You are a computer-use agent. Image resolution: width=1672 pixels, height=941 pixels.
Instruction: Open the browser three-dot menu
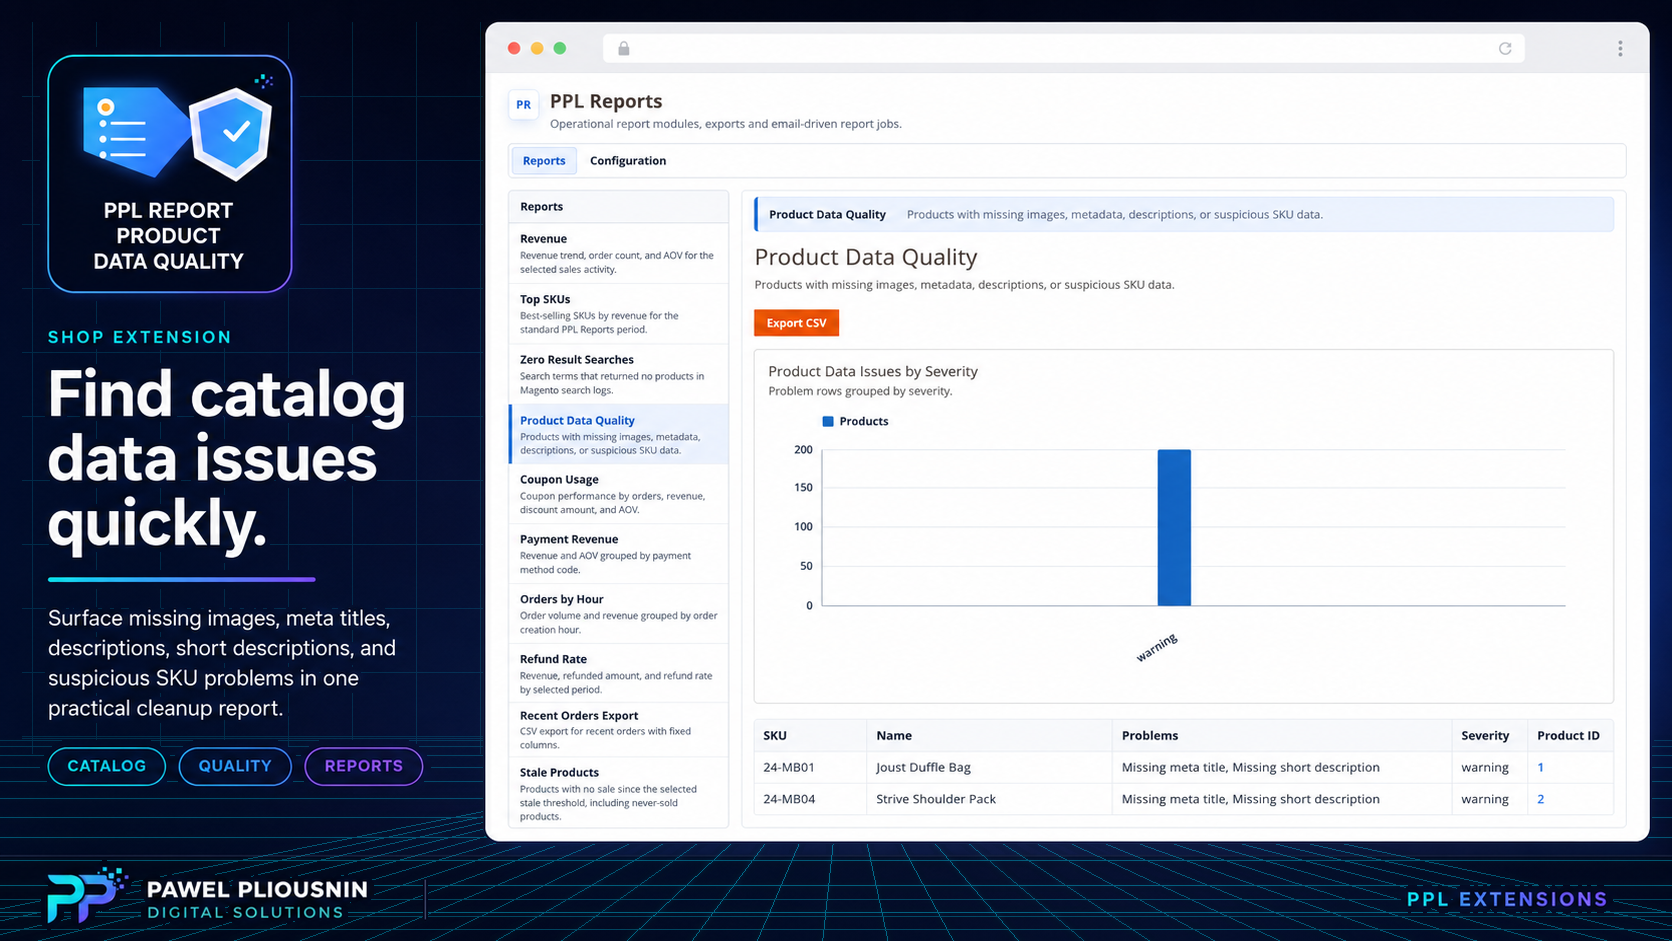pyautogui.click(x=1620, y=48)
